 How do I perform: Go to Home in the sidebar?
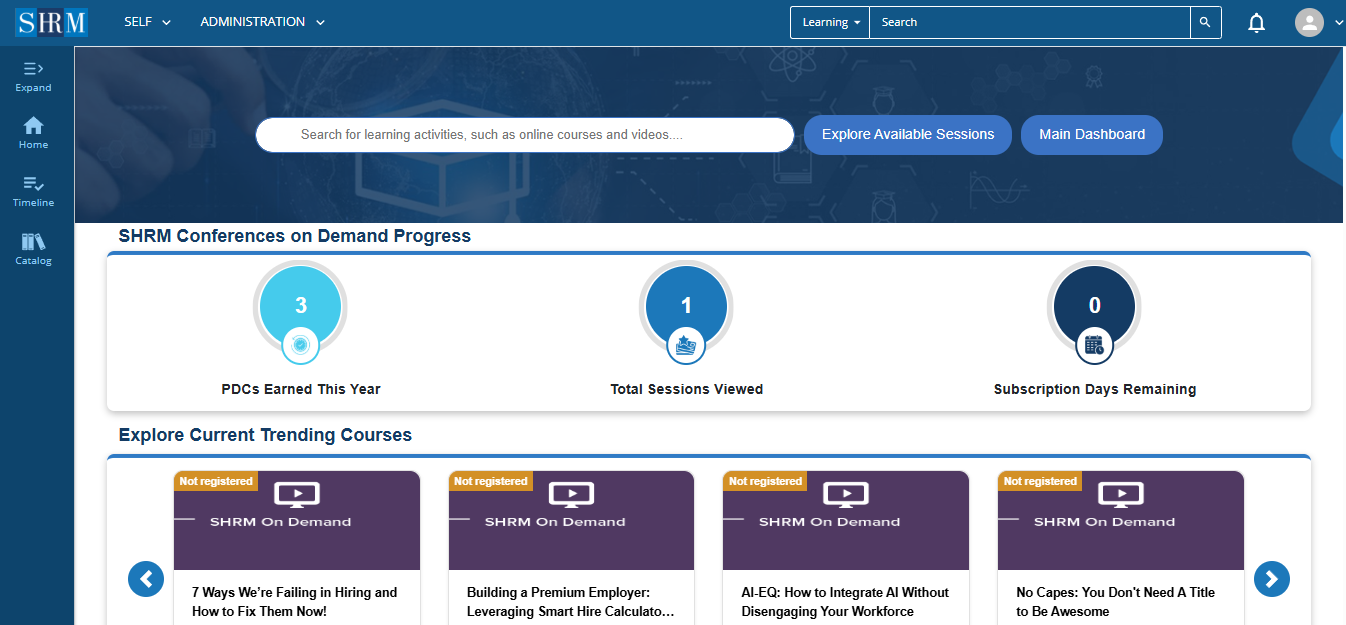tap(33, 133)
